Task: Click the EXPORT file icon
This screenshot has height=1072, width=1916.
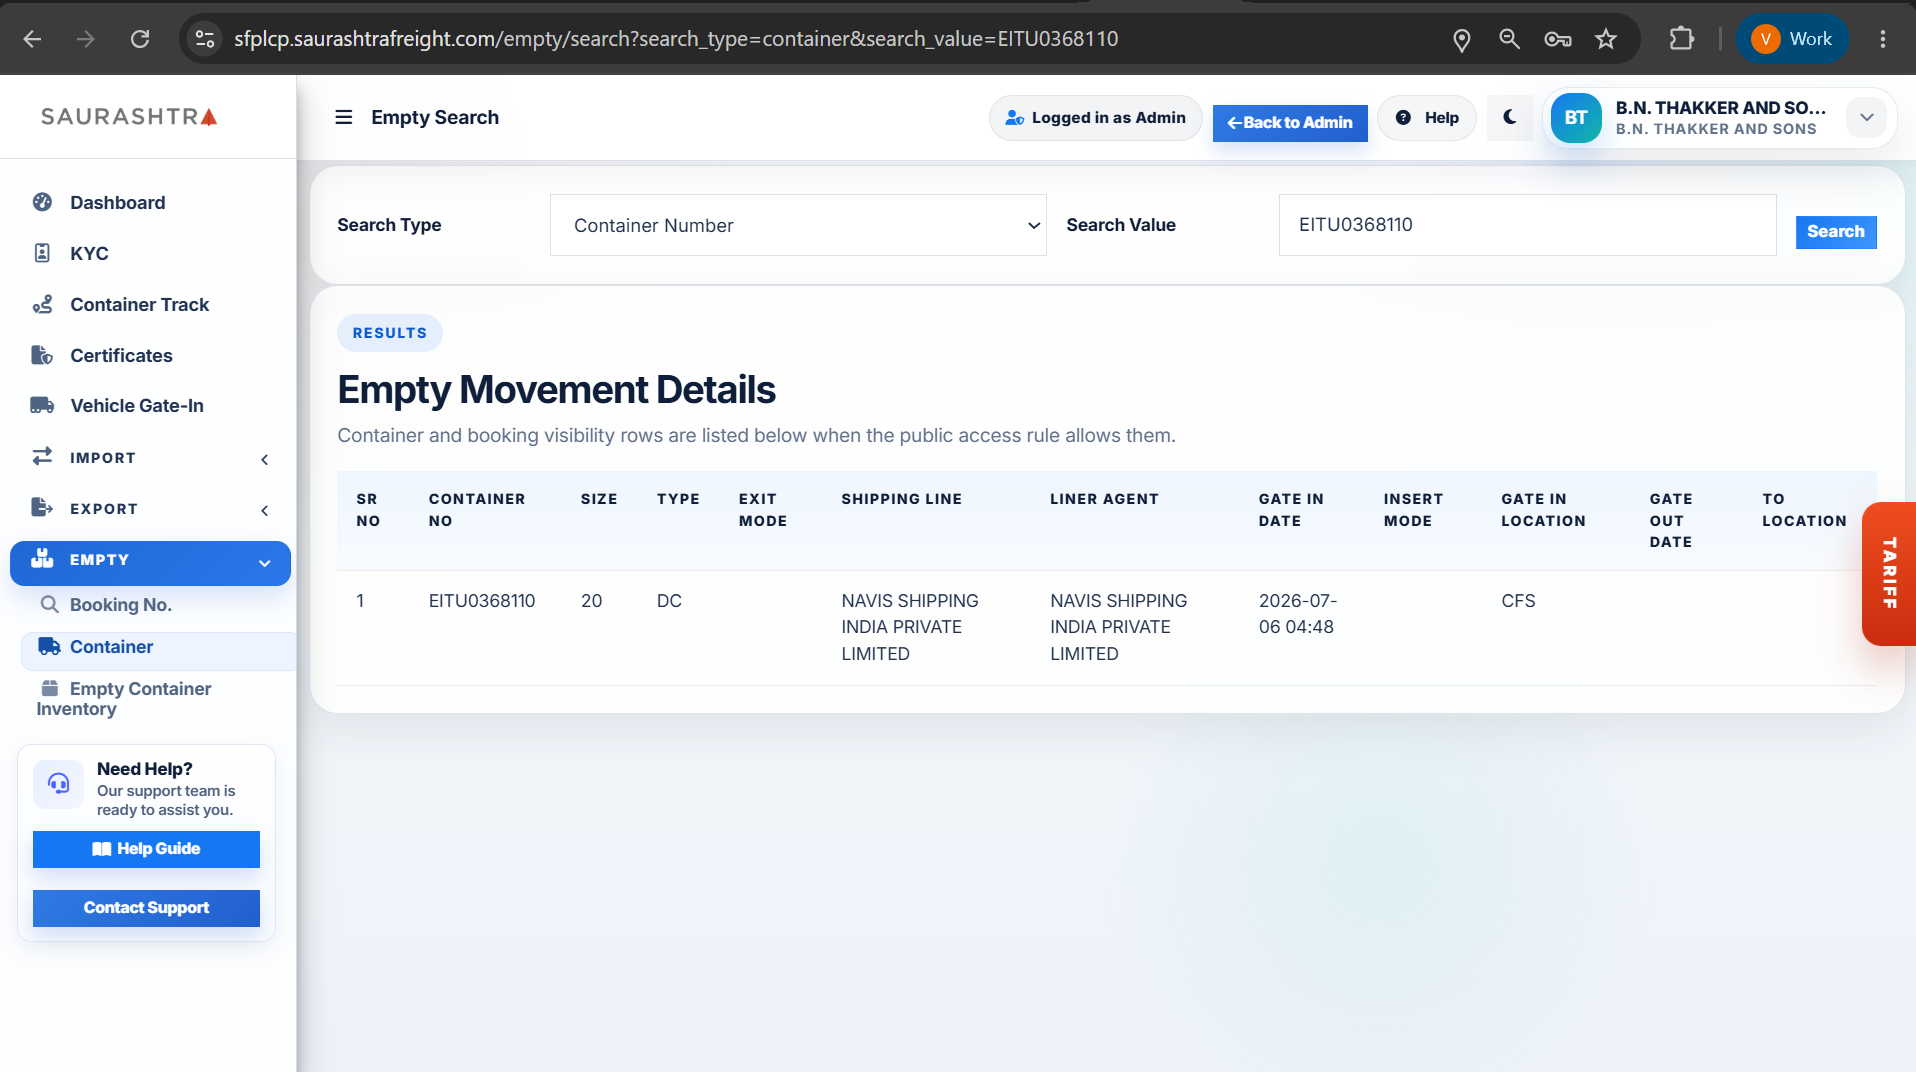Action: [42, 507]
